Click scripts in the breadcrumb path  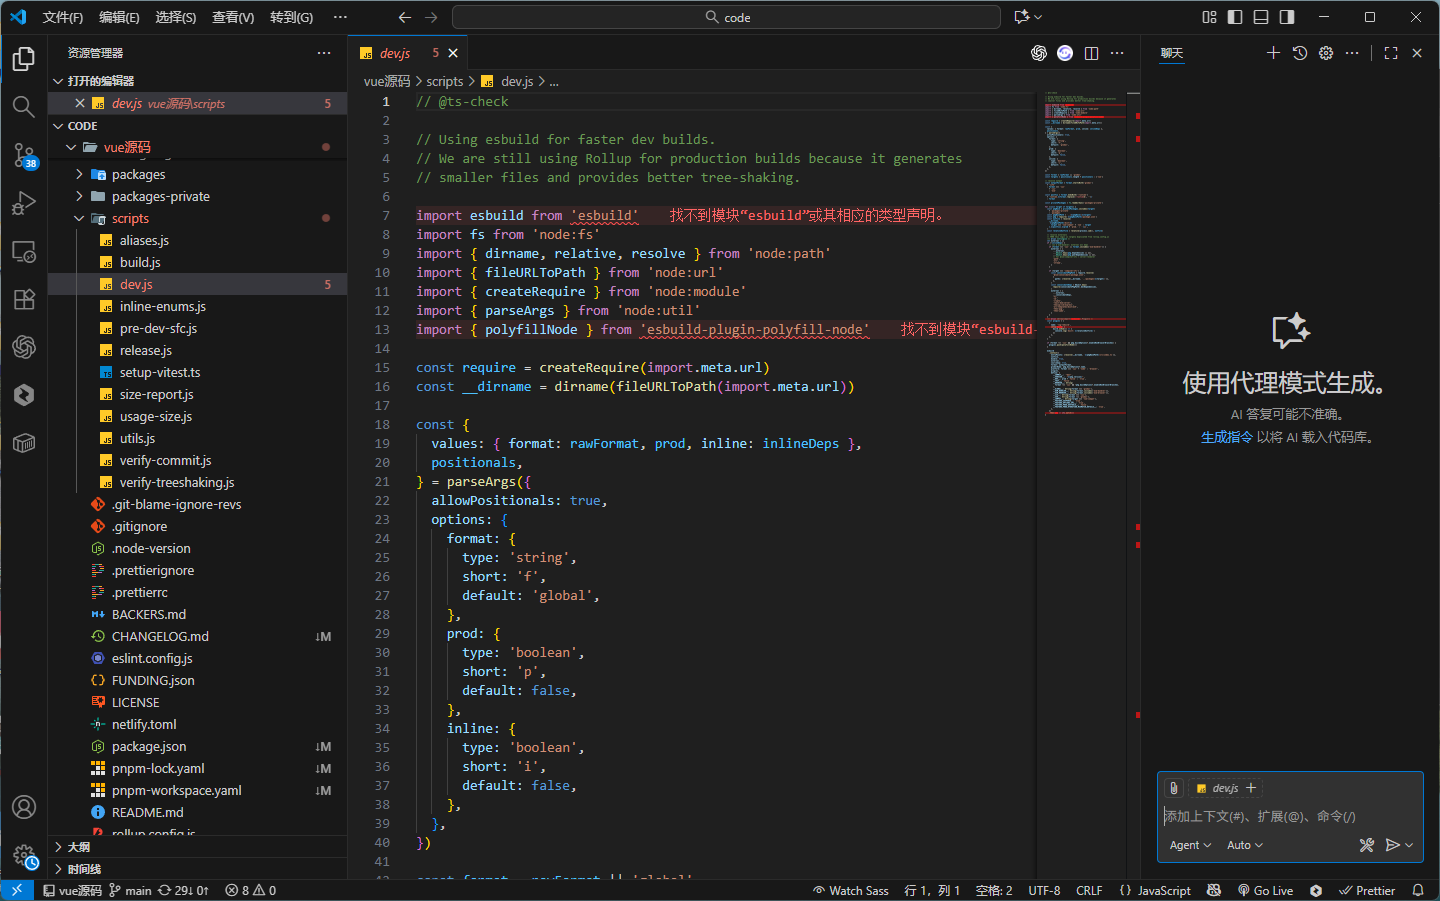(445, 81)
